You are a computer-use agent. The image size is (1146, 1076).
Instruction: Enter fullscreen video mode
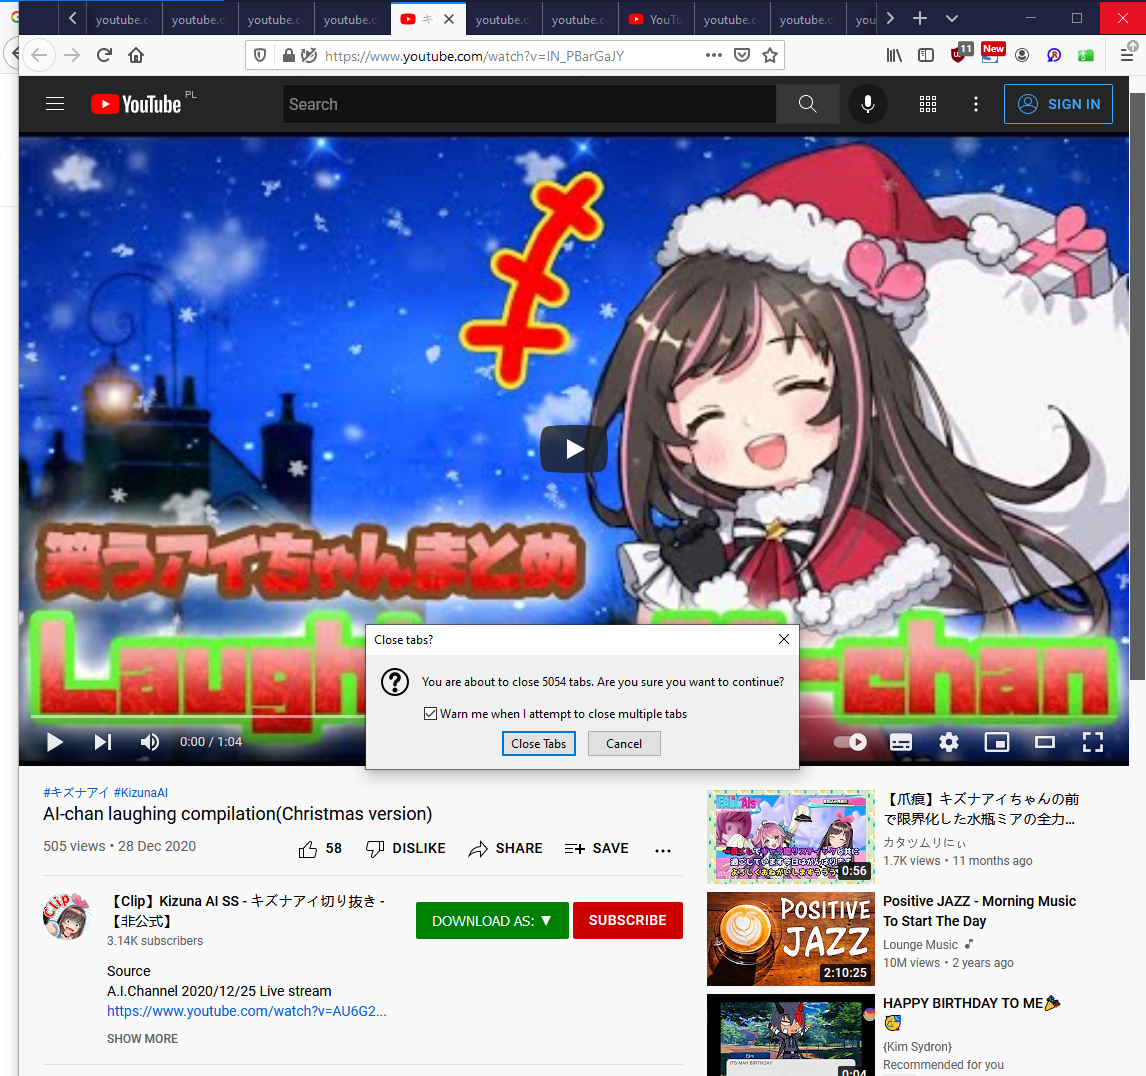(x=1093, y=743)
